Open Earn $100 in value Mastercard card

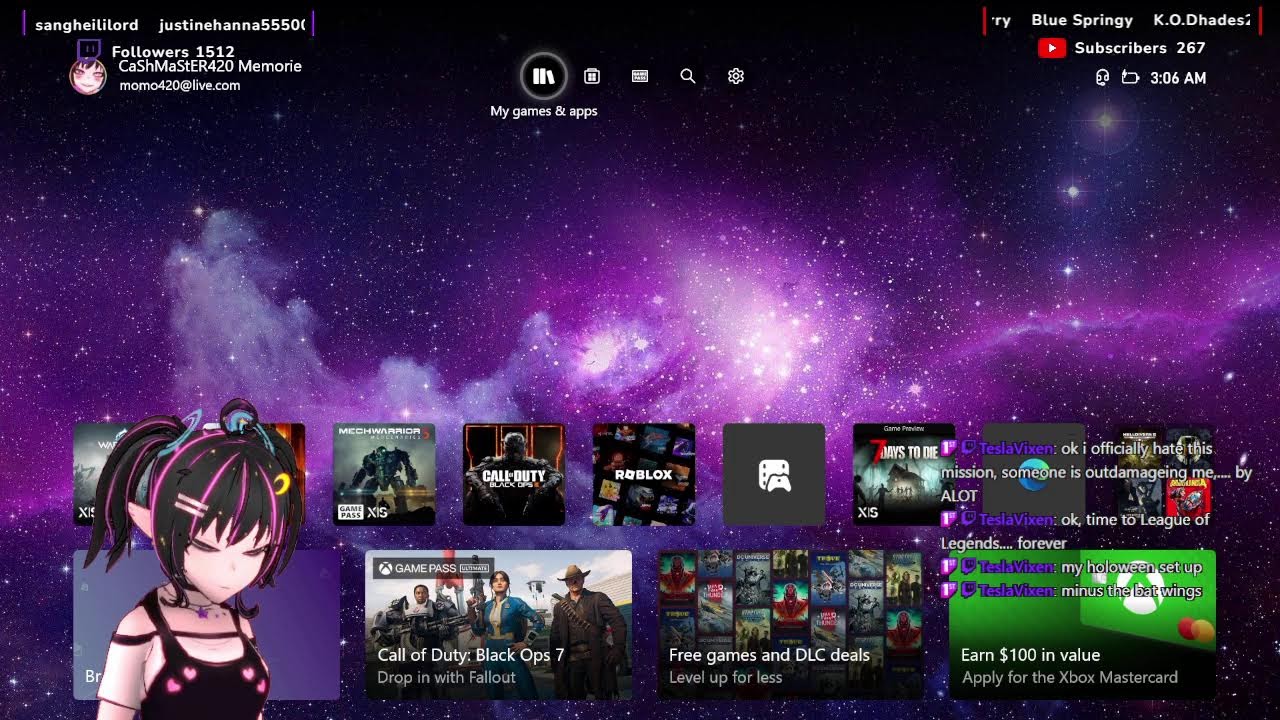pos(1082,625)
